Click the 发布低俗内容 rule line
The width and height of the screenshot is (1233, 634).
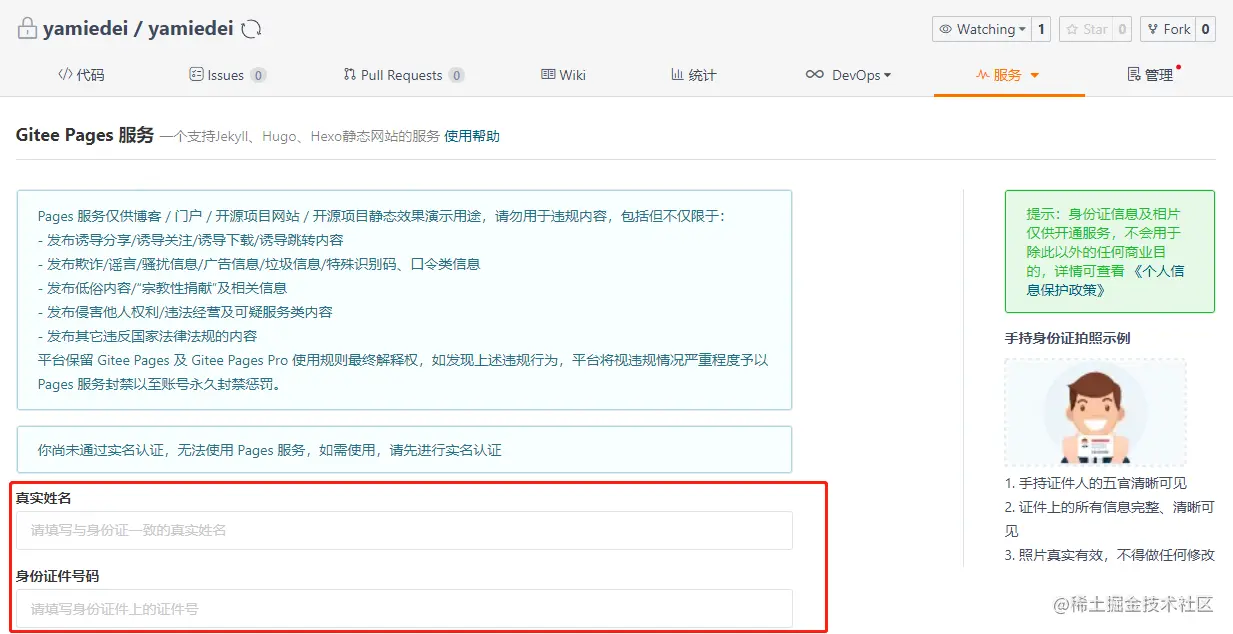point(162,288)
